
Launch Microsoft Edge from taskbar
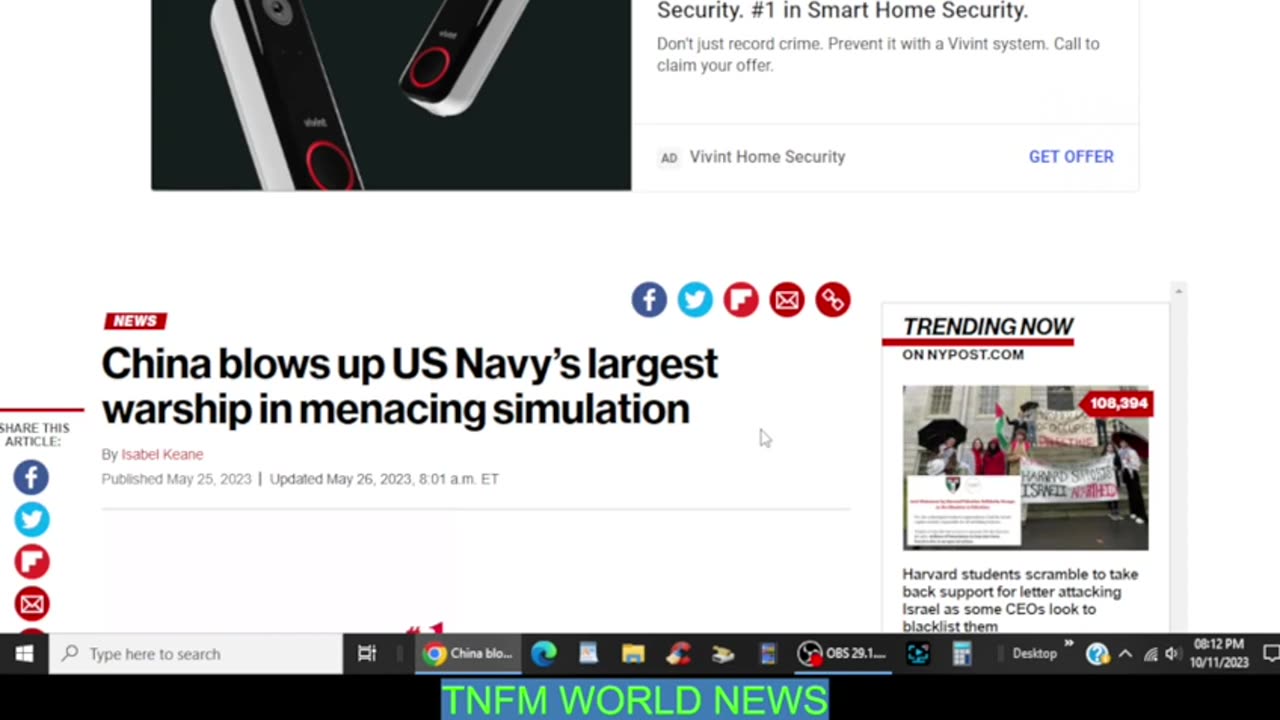pyautogui.click(x=543, y=654)
